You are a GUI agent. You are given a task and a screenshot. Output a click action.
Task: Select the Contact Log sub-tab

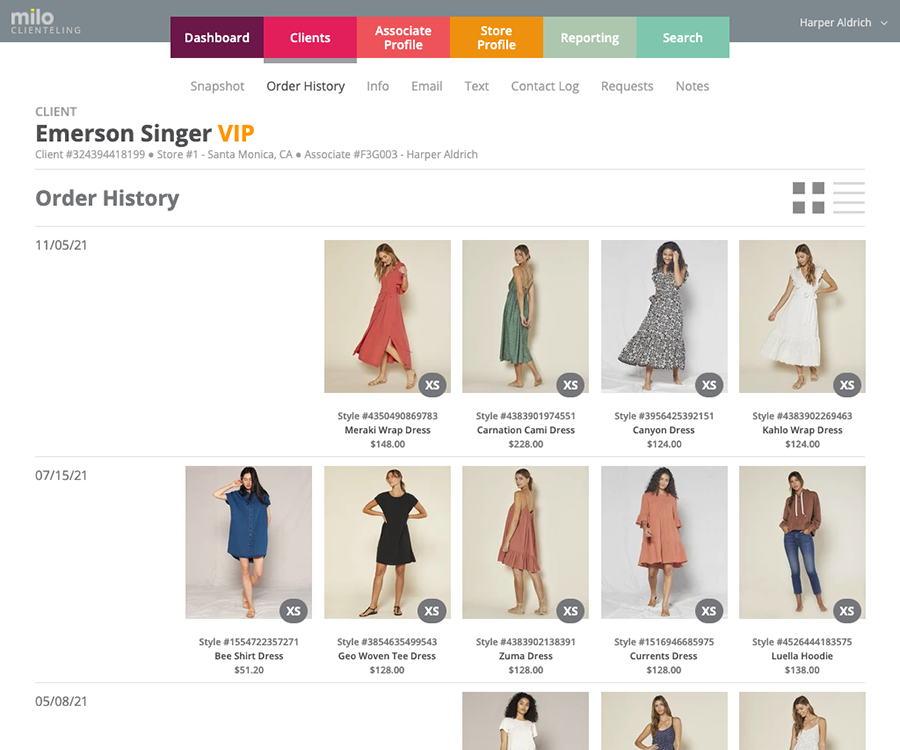coord(545,86)
